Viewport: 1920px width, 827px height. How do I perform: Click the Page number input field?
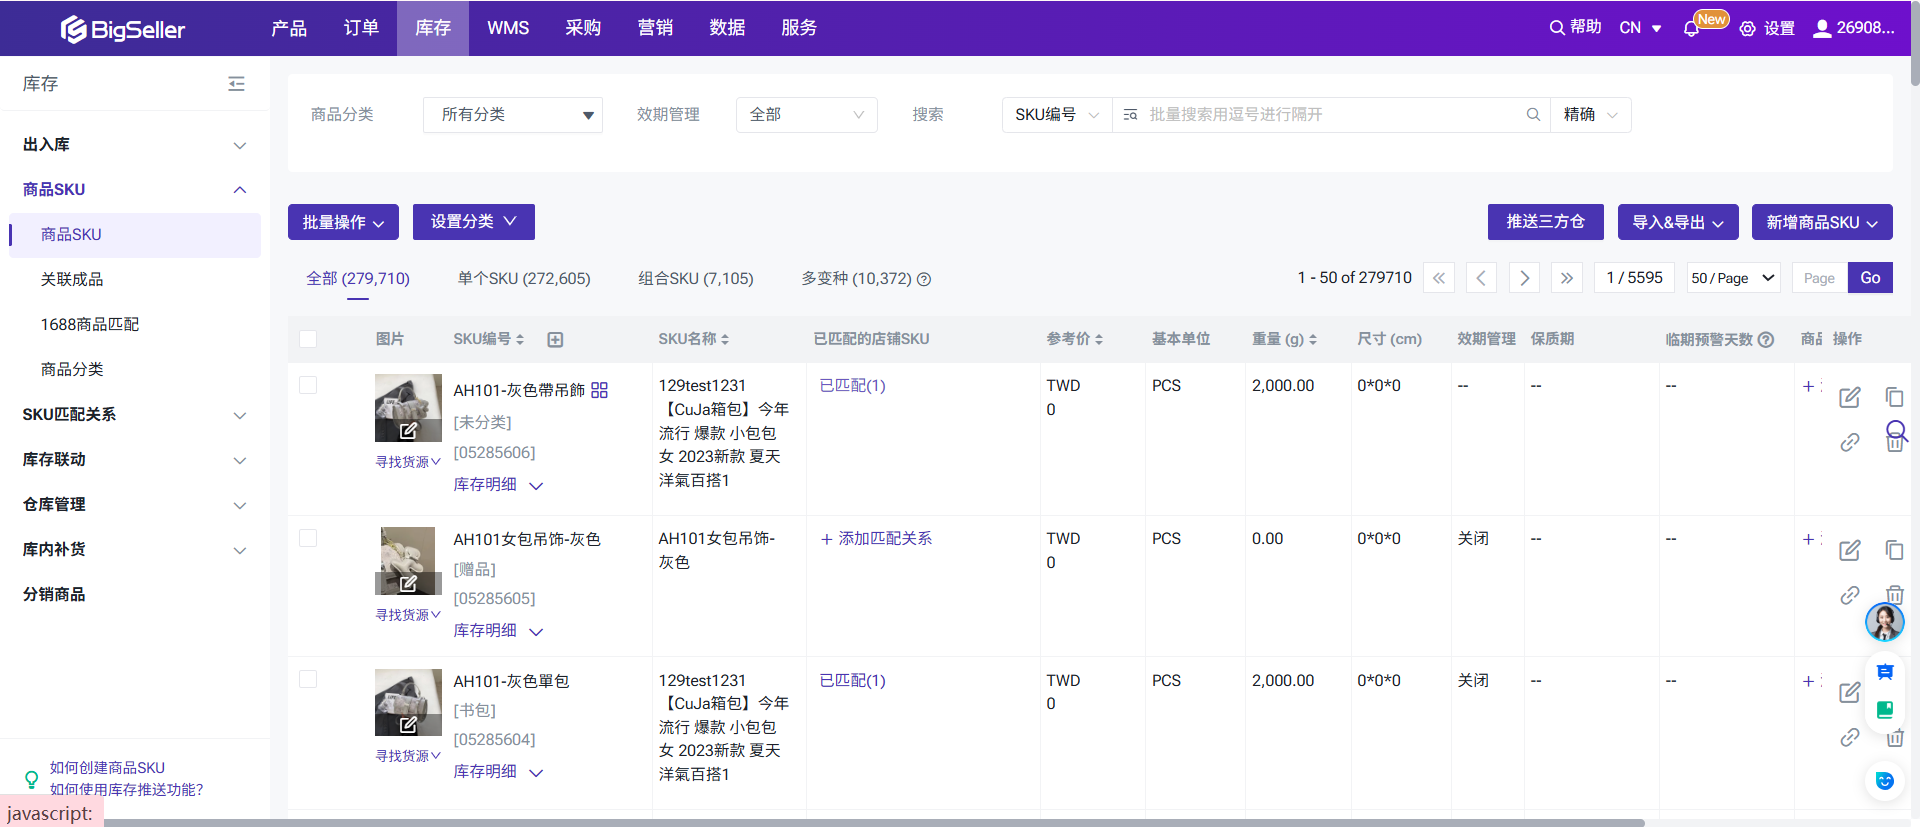[1819, 278]
